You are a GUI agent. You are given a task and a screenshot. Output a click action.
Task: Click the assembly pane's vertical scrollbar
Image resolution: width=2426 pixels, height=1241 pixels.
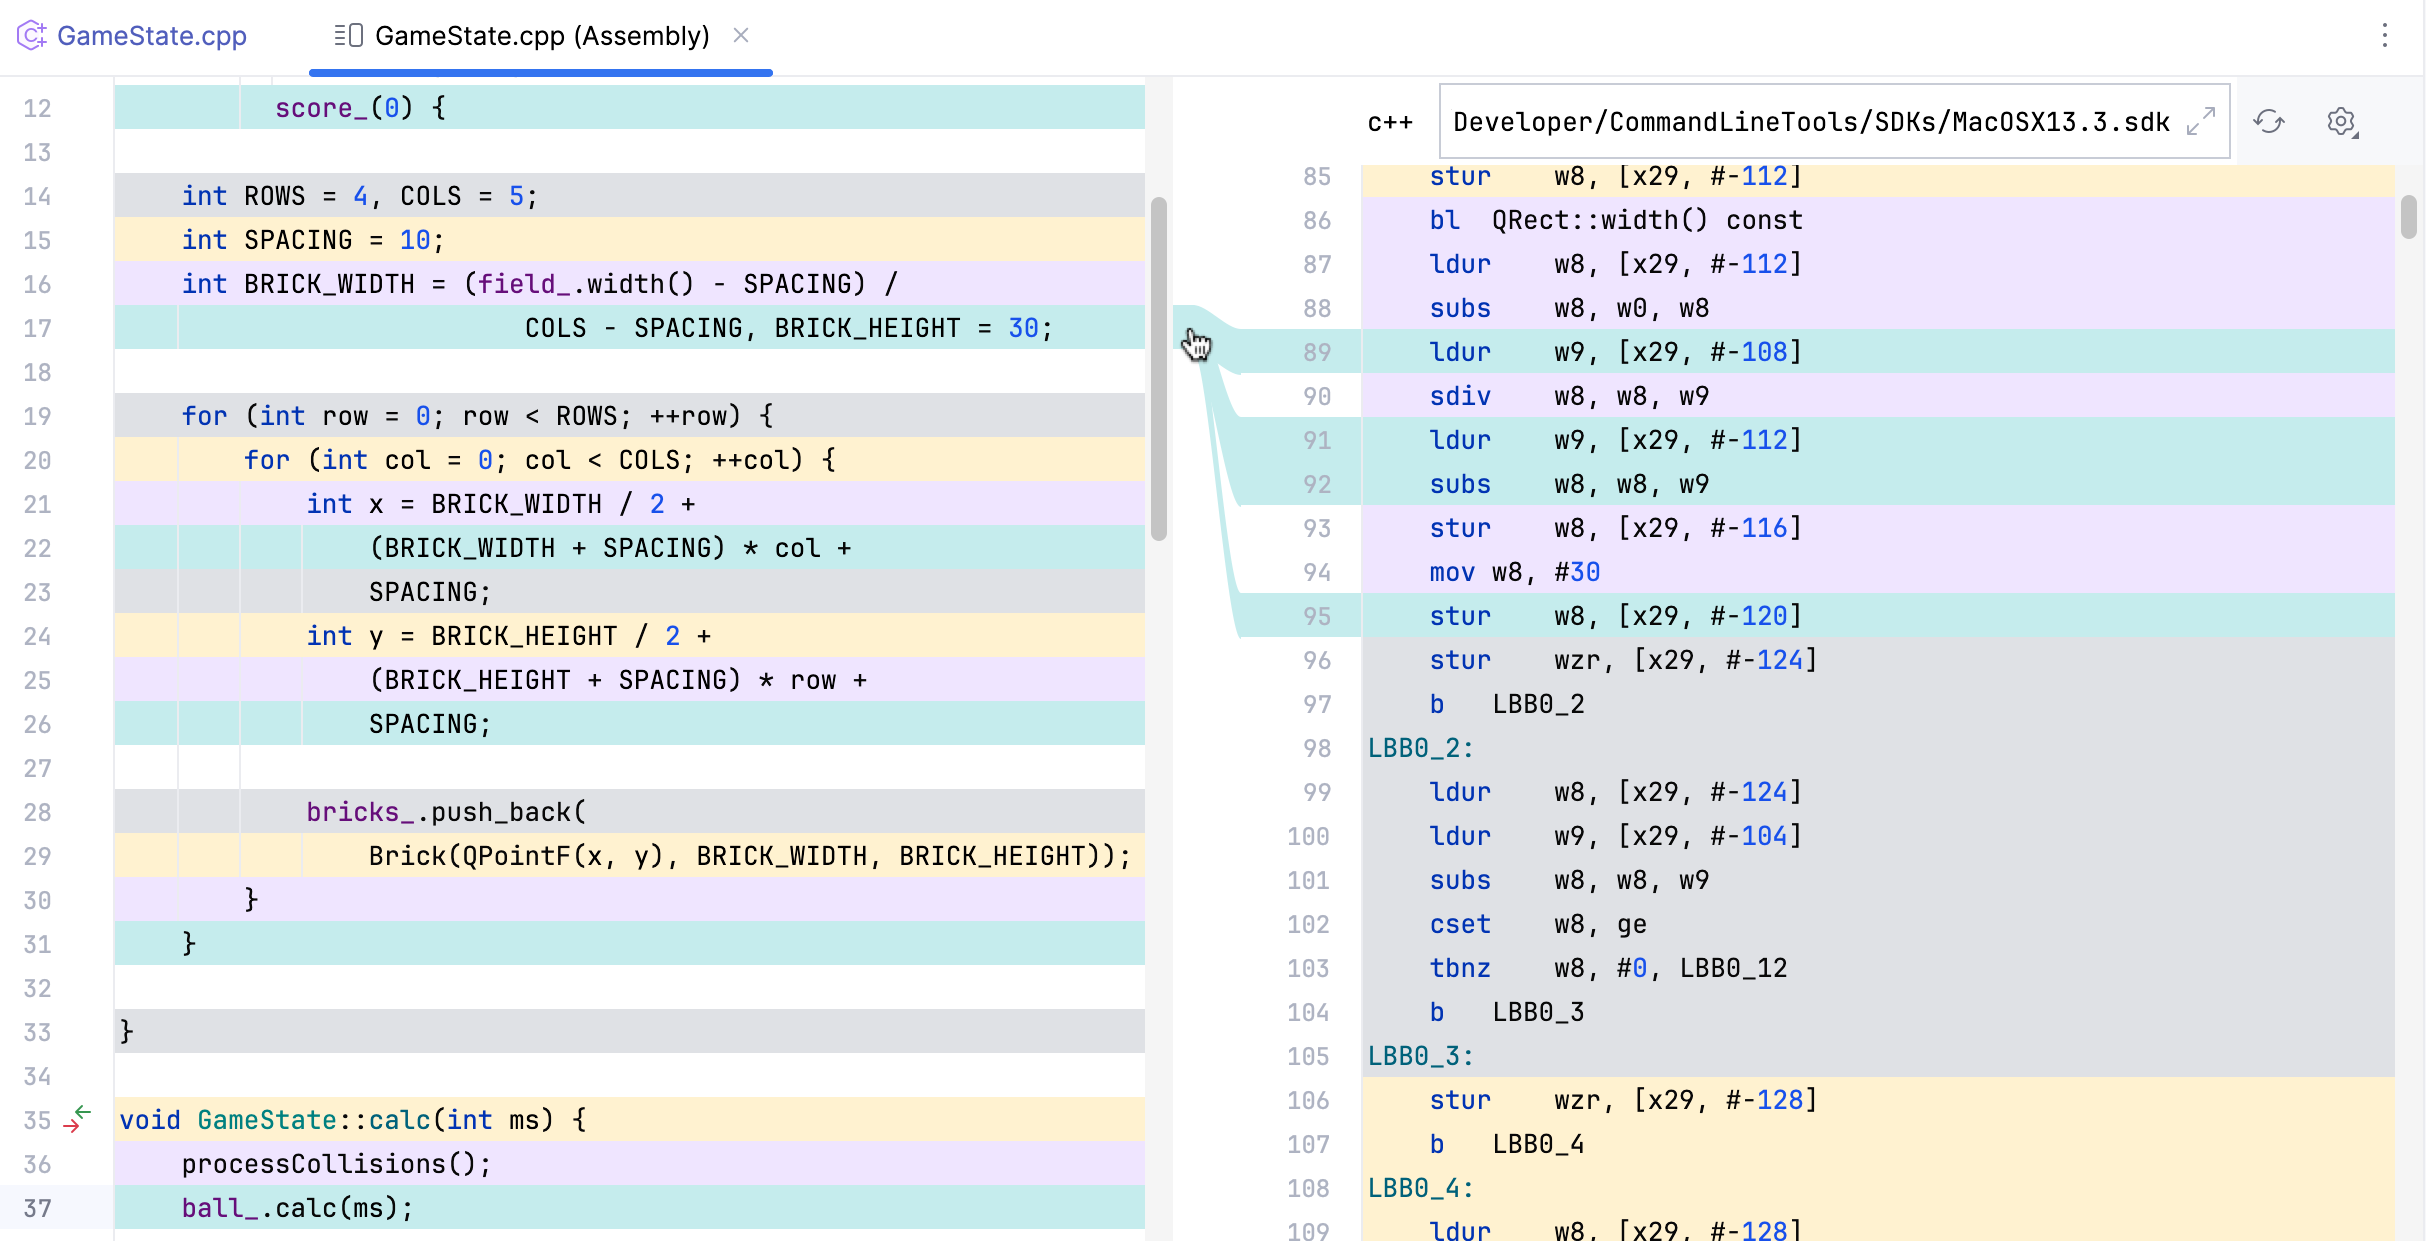(x=2409, y=215)
